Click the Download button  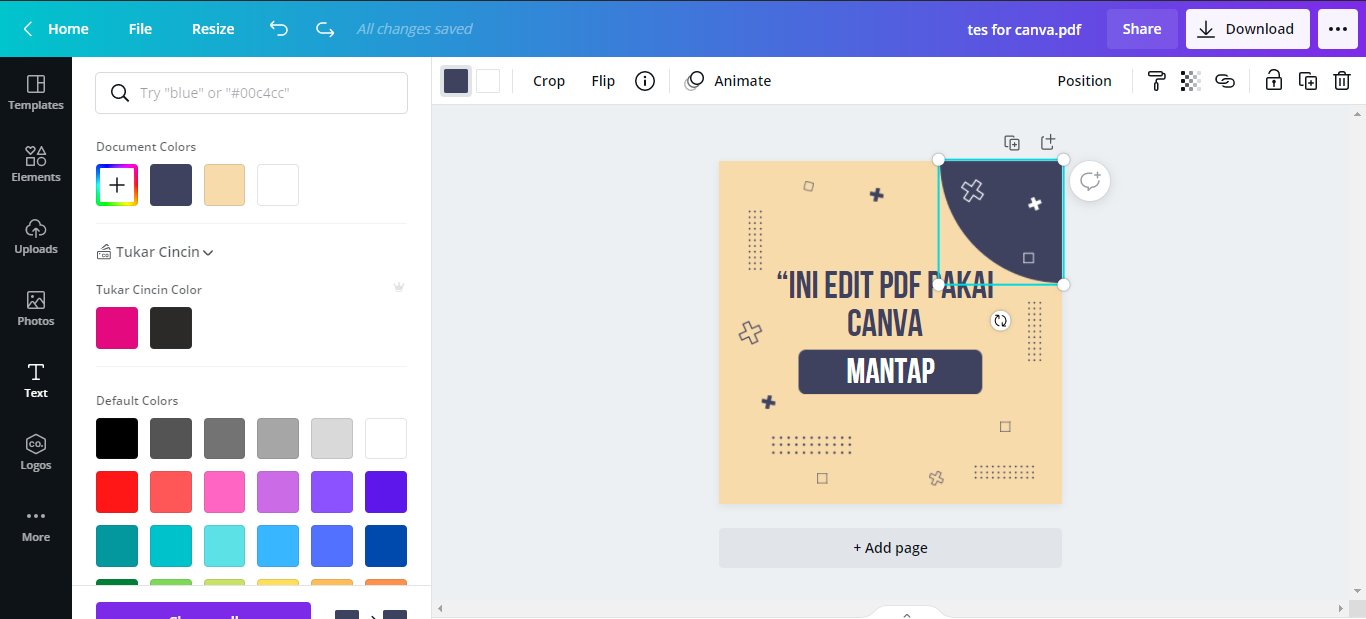pos(1246,29)
